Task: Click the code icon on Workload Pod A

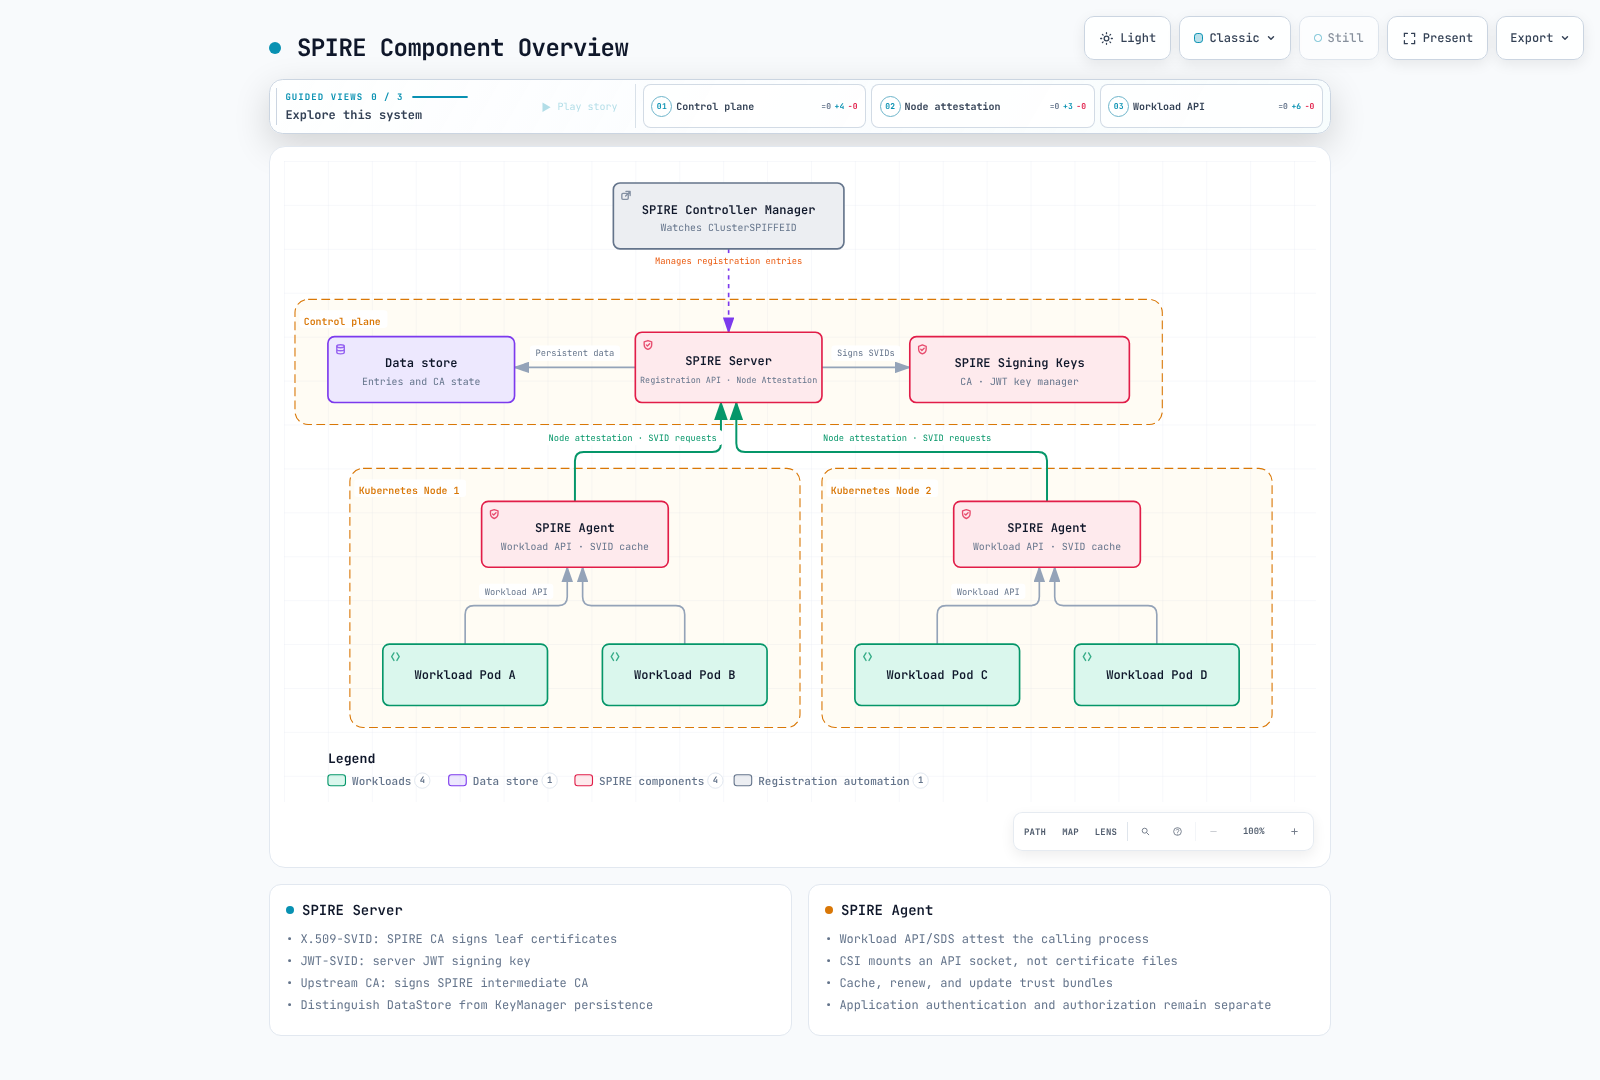Action: (x=396, y=657)
